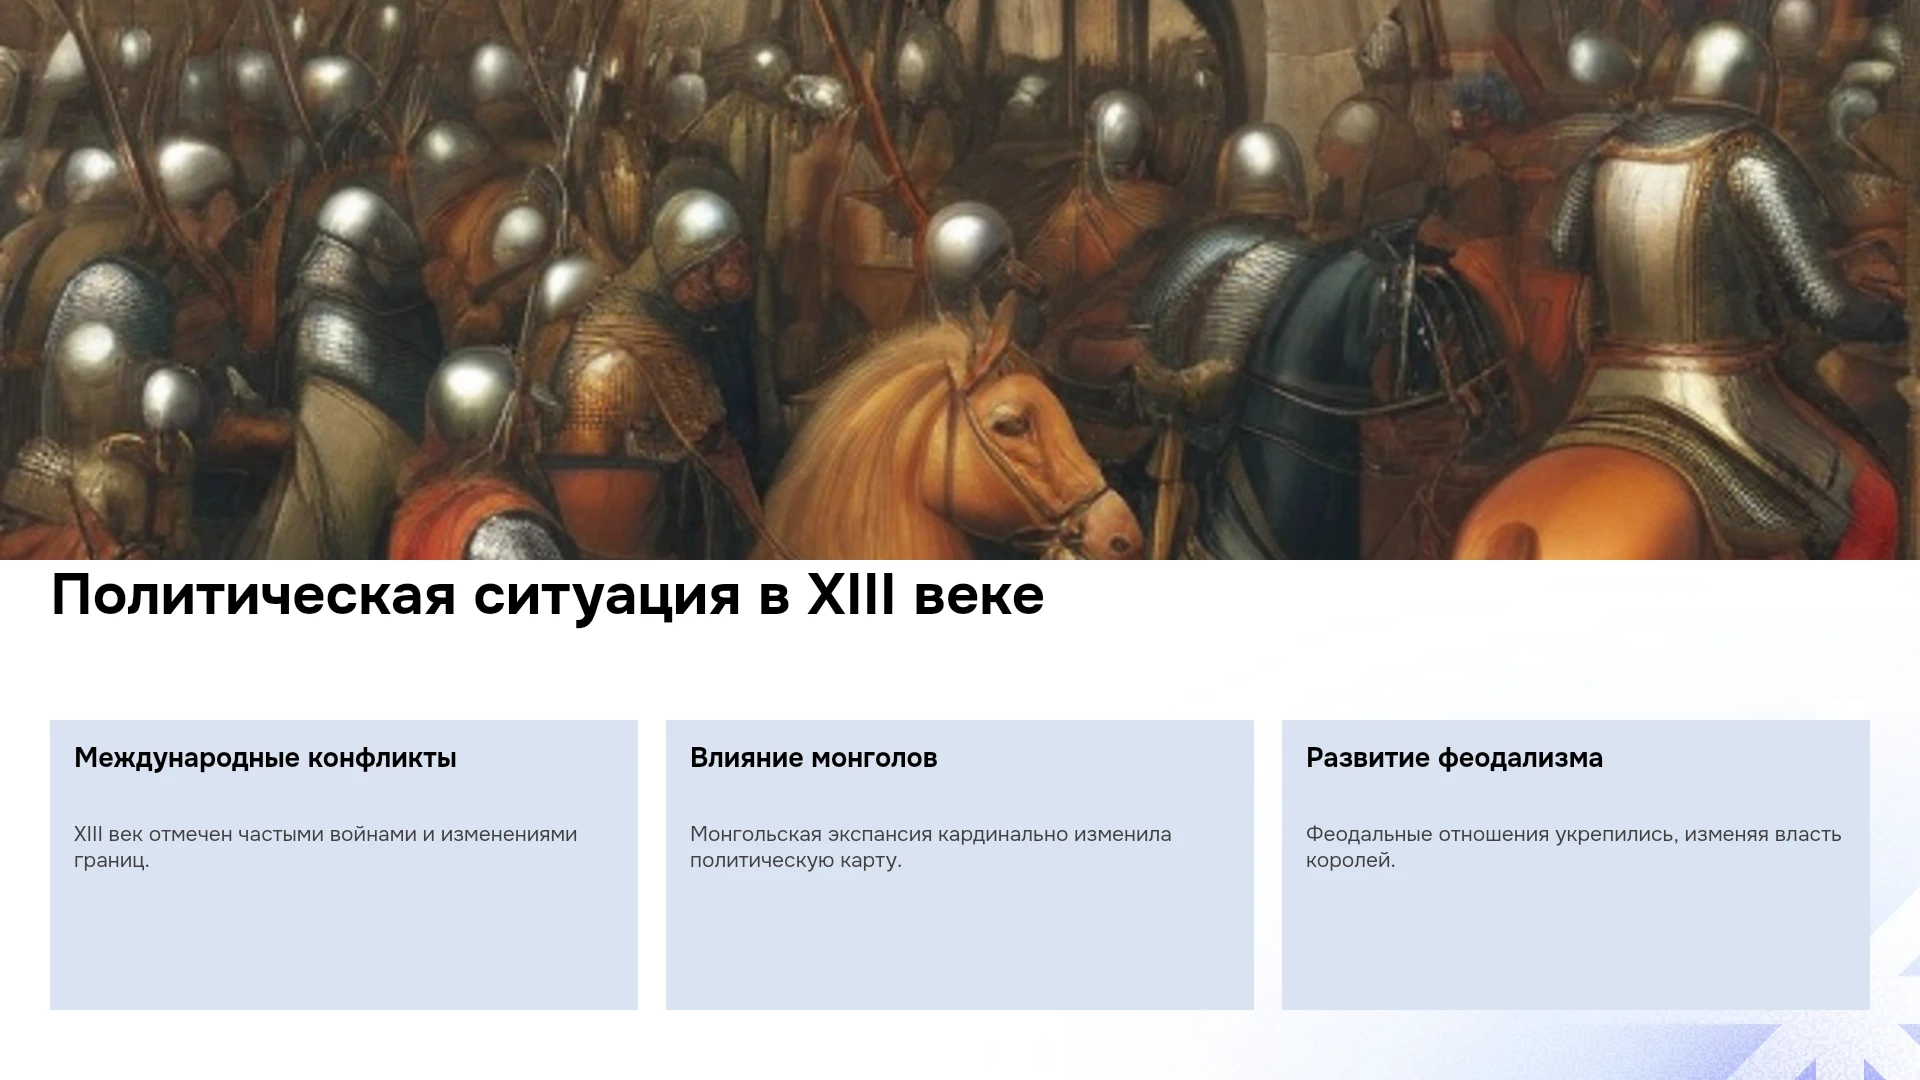
Task: Select the text about feudal relations and kings
Action: pos(1573,847)
